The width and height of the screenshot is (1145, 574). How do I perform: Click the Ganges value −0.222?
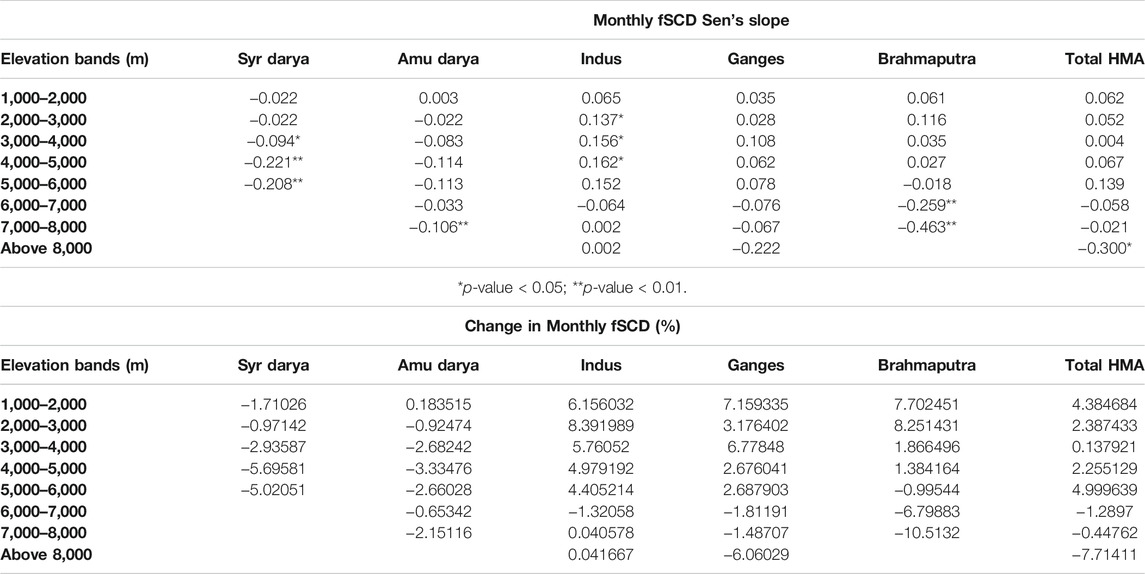click(756, 249)
